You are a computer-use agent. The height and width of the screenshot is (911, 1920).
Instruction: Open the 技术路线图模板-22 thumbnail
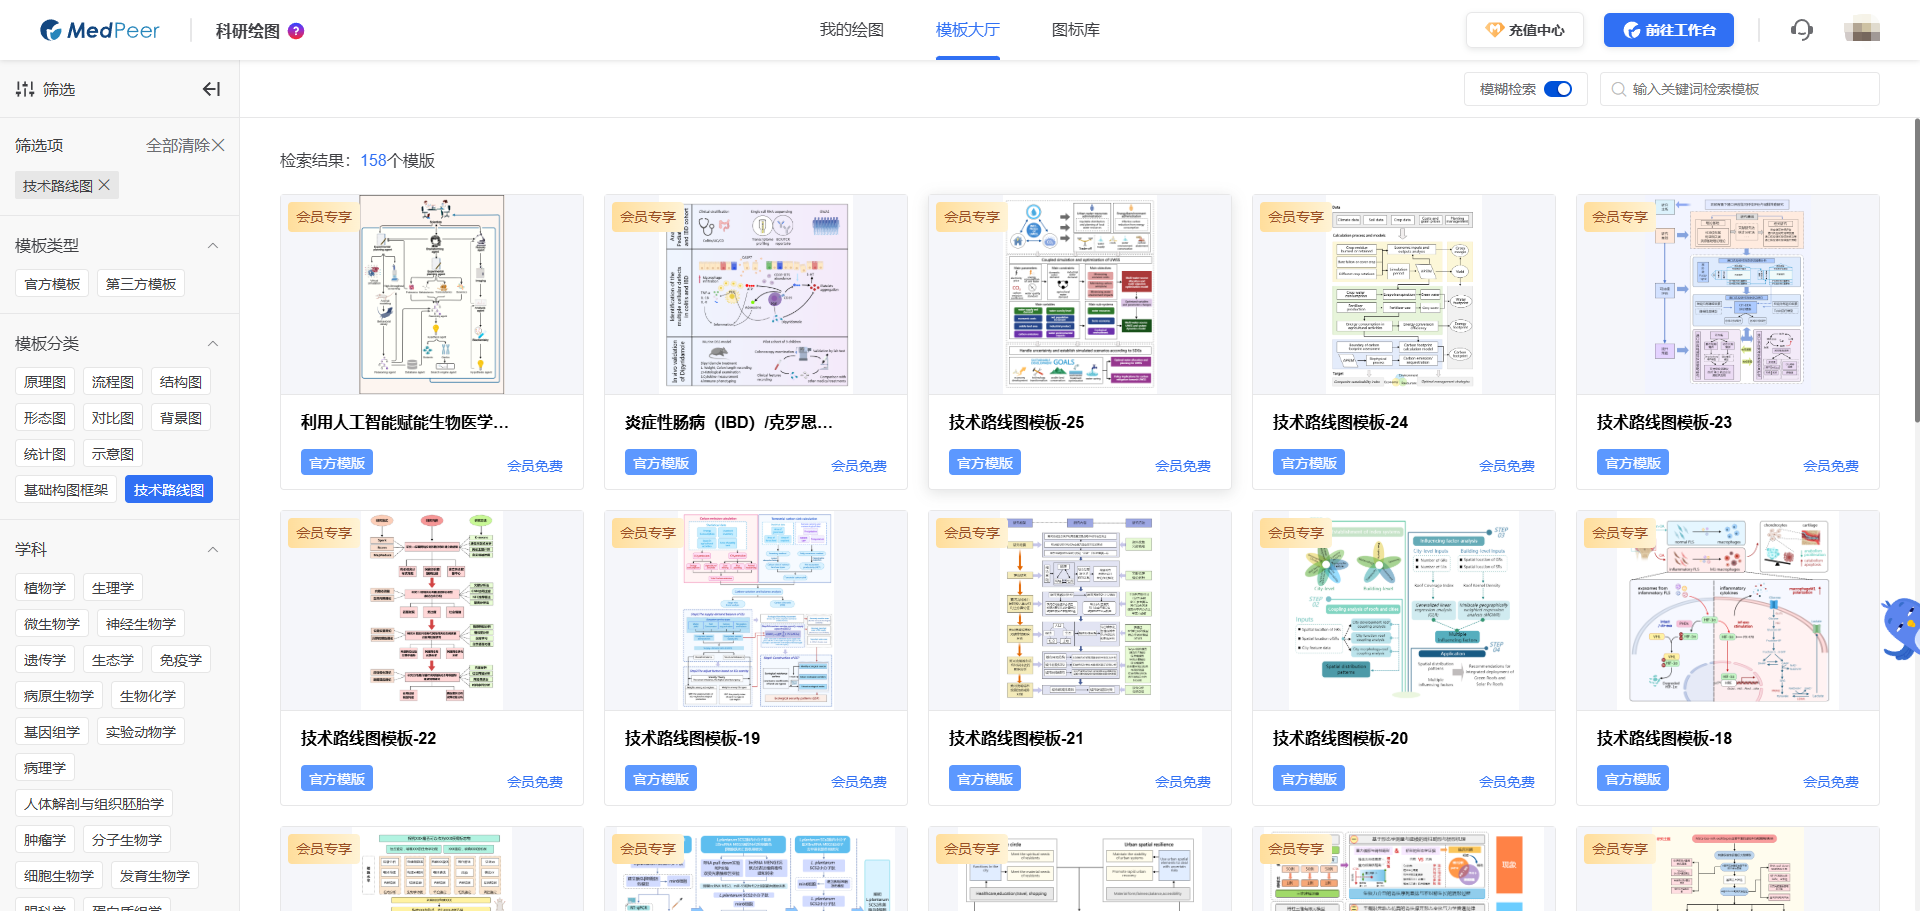tap(432, 610)
